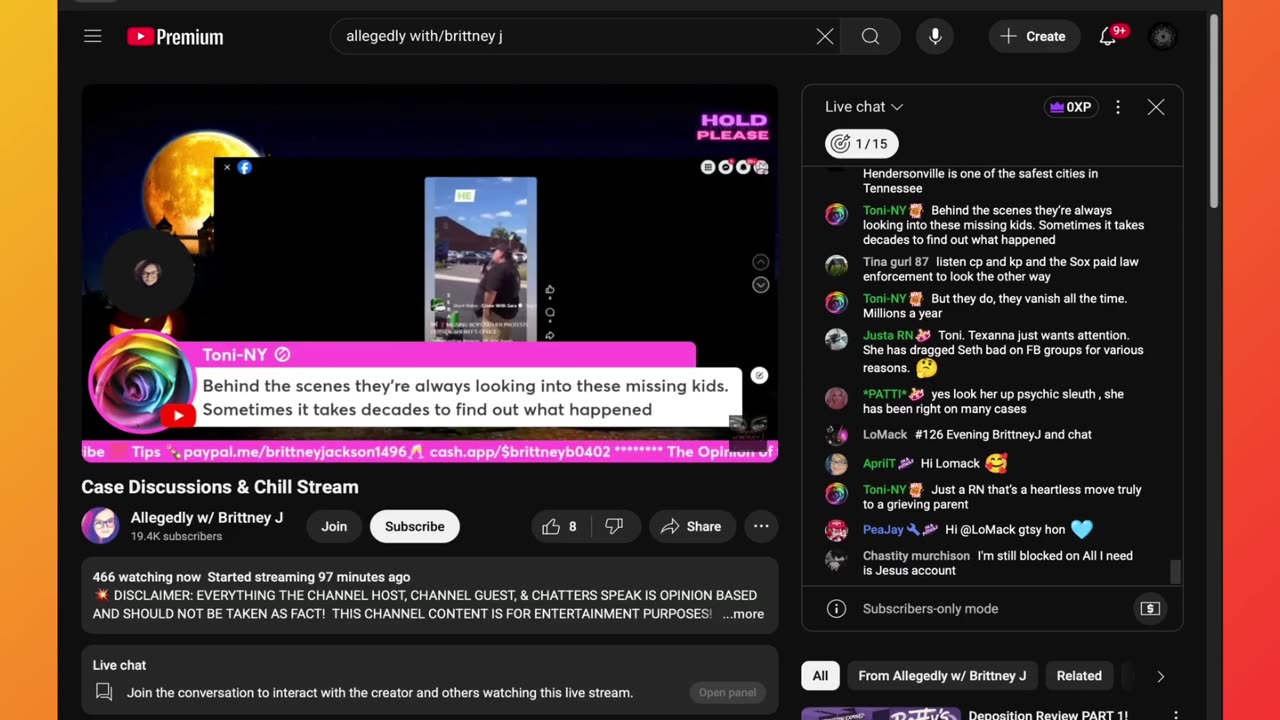Open Super Chat dollar icon

coord(1150,609)
